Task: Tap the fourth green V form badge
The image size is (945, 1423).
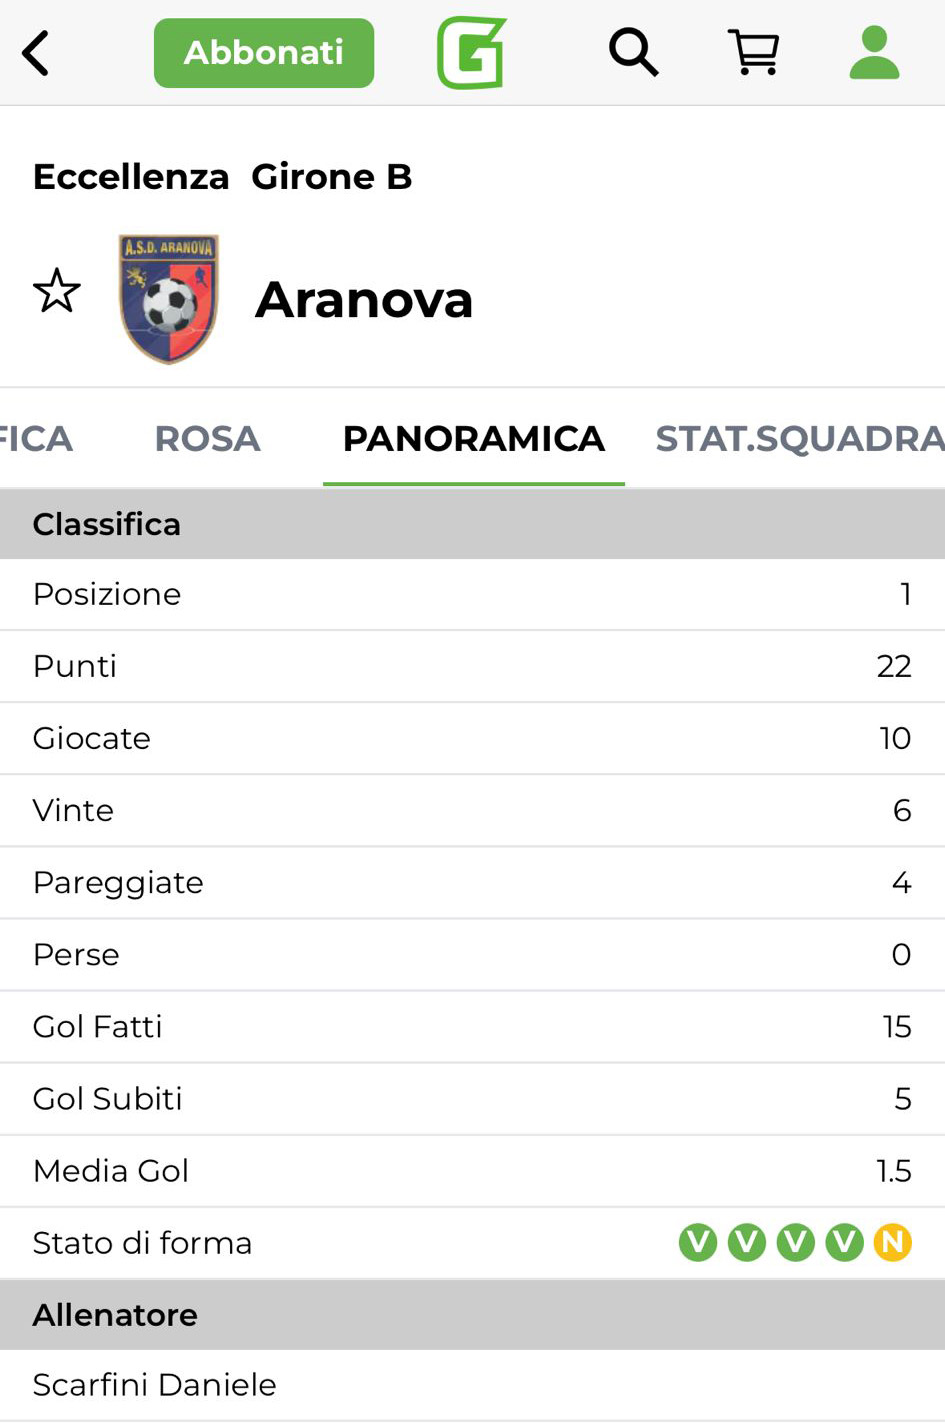Action: click(844, 1242)
